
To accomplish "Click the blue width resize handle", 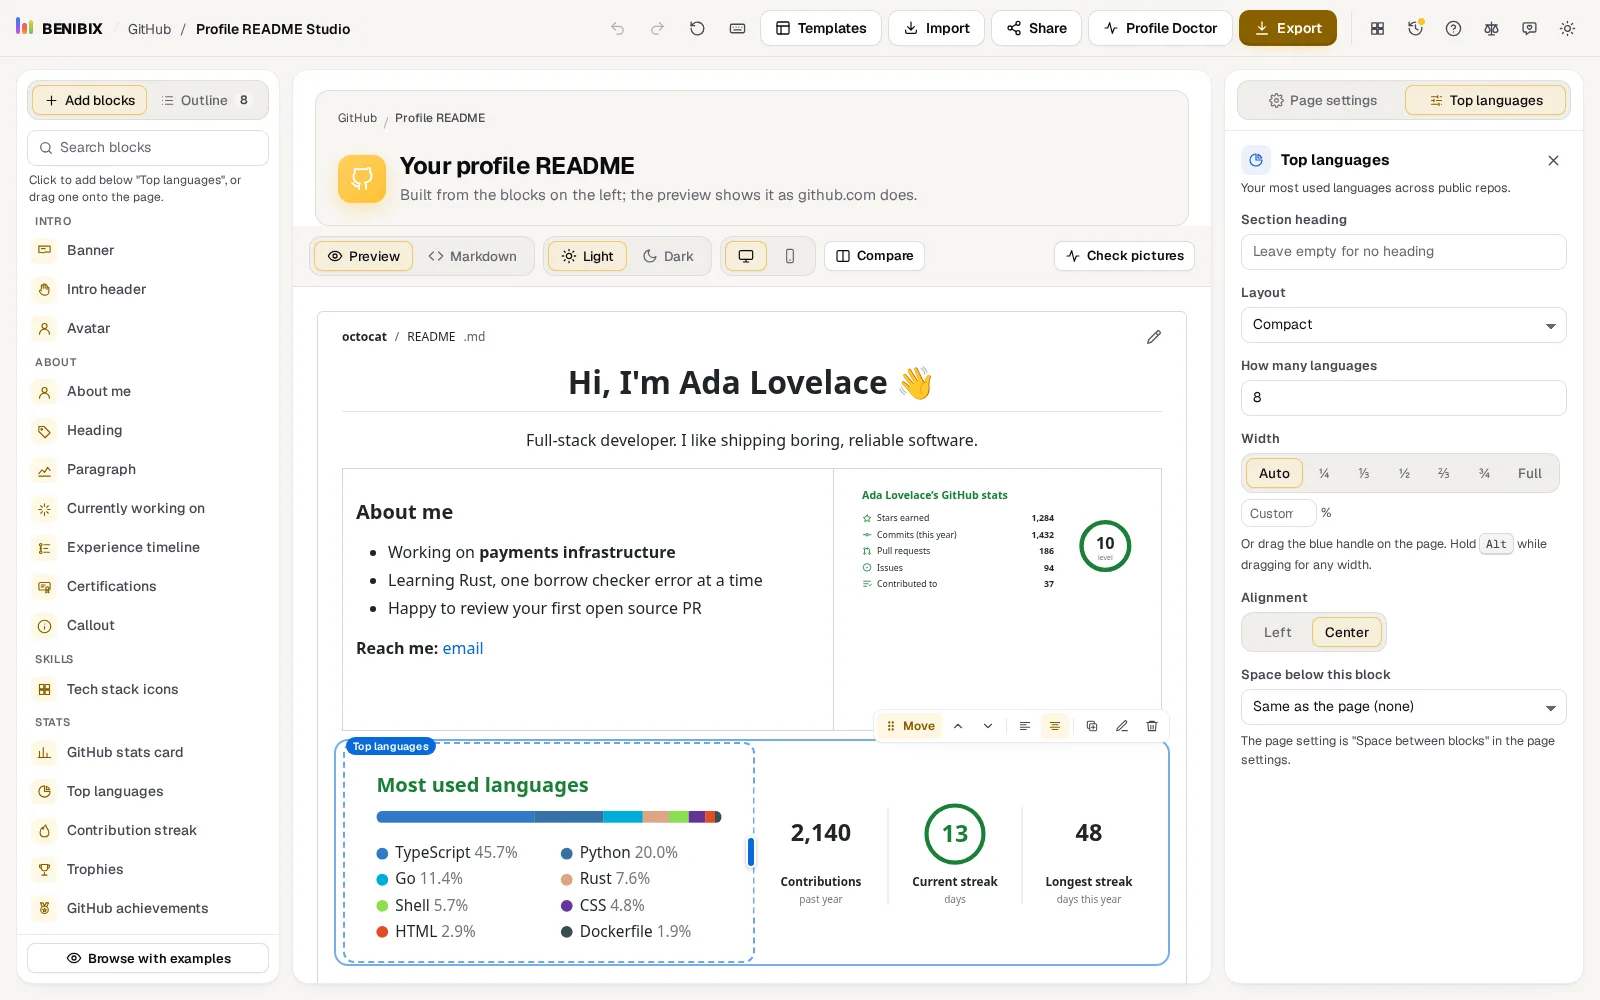I will [x=751, y=852].
